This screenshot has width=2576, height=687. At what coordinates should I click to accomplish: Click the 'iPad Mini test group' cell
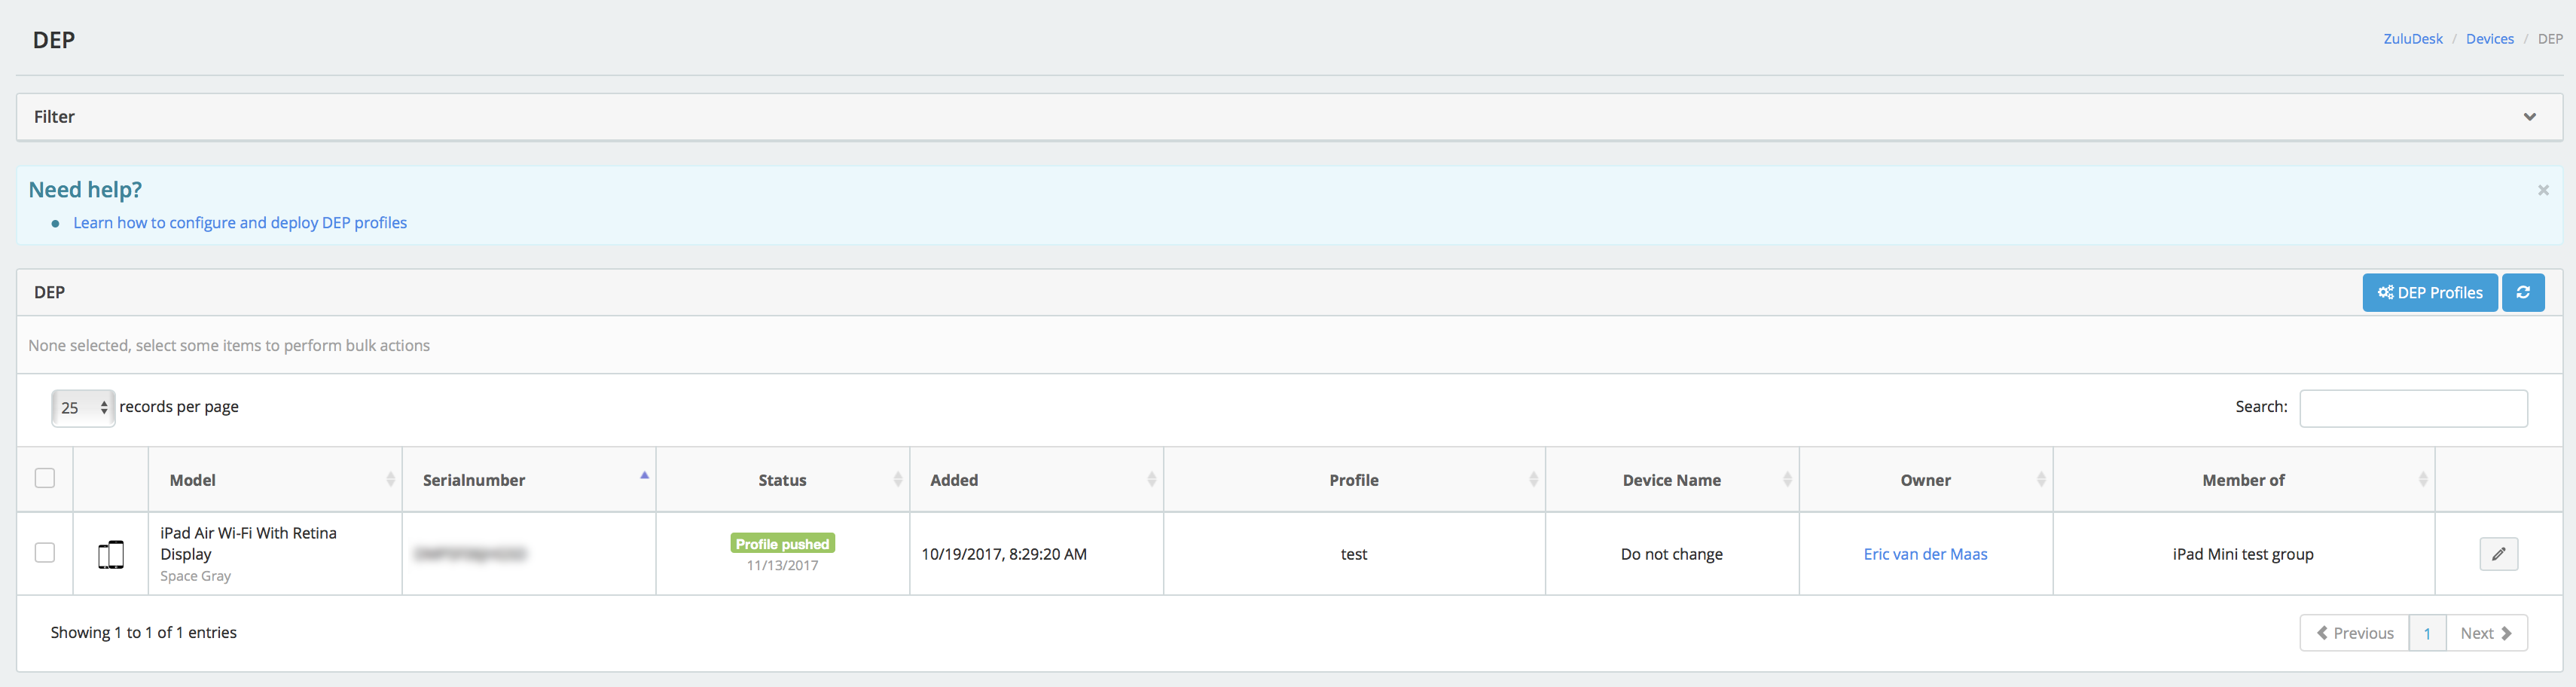pyautogui.click(x=2243, y=554)
